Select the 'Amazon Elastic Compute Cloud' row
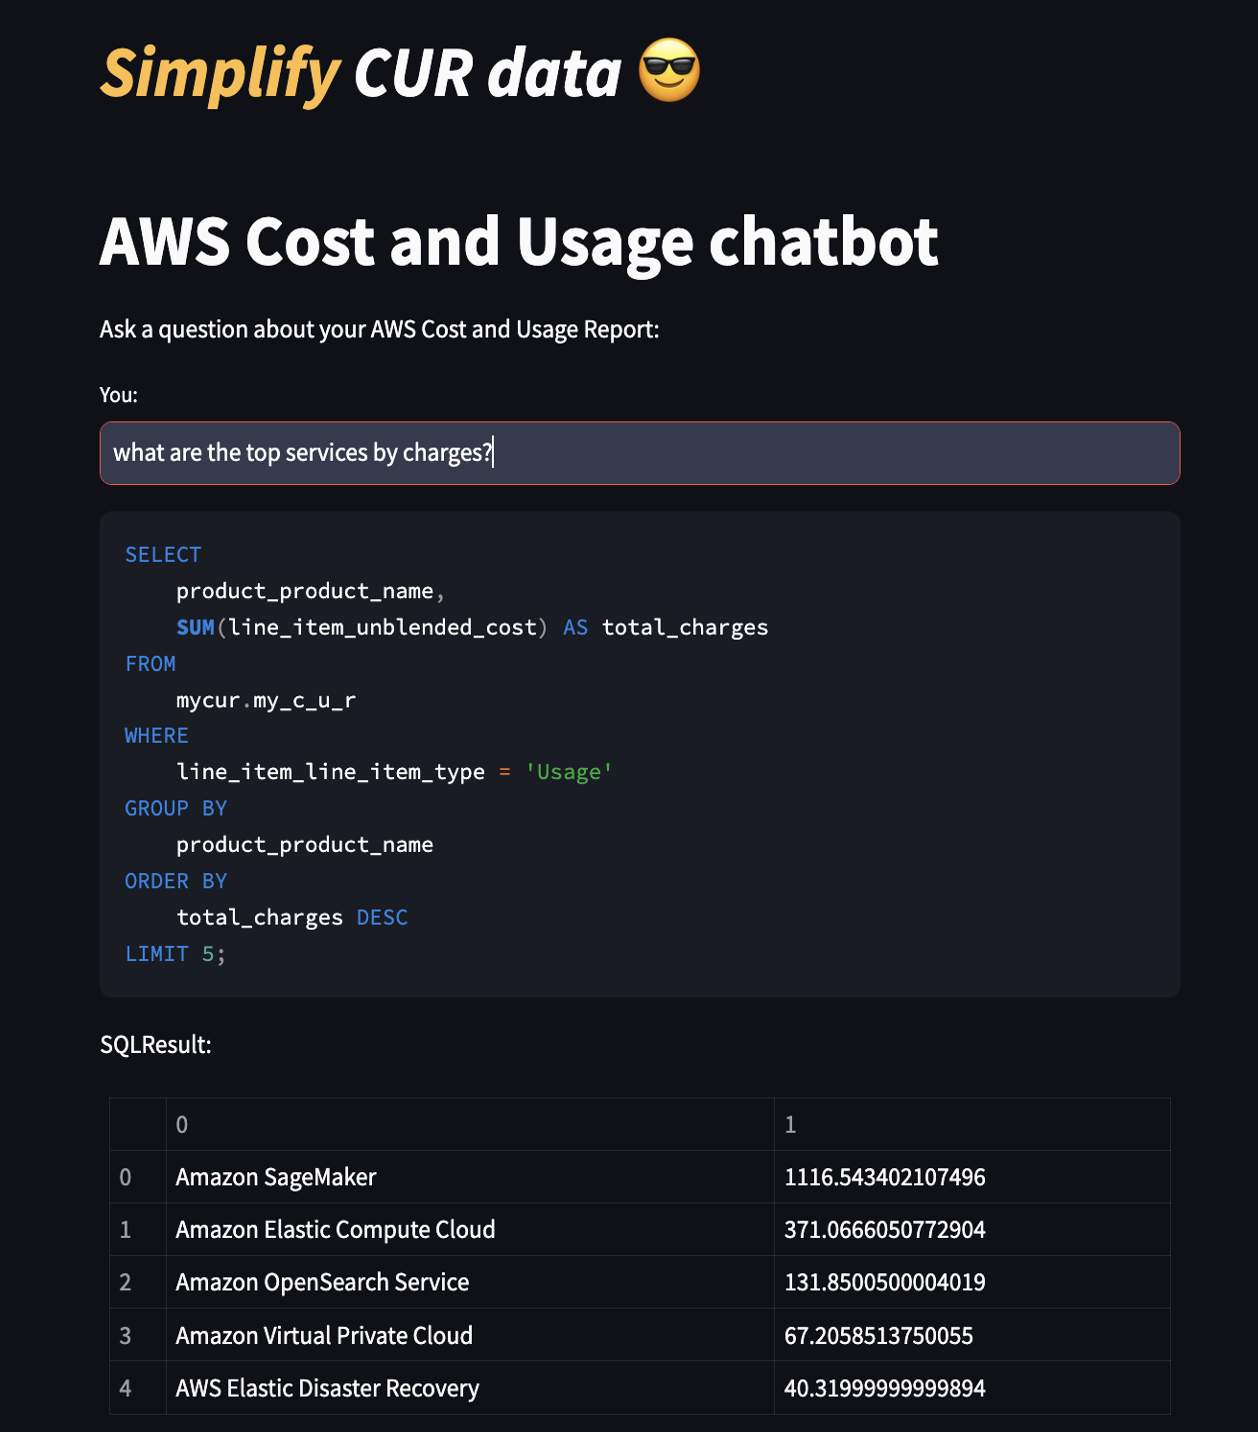 tap(335, 1229)
